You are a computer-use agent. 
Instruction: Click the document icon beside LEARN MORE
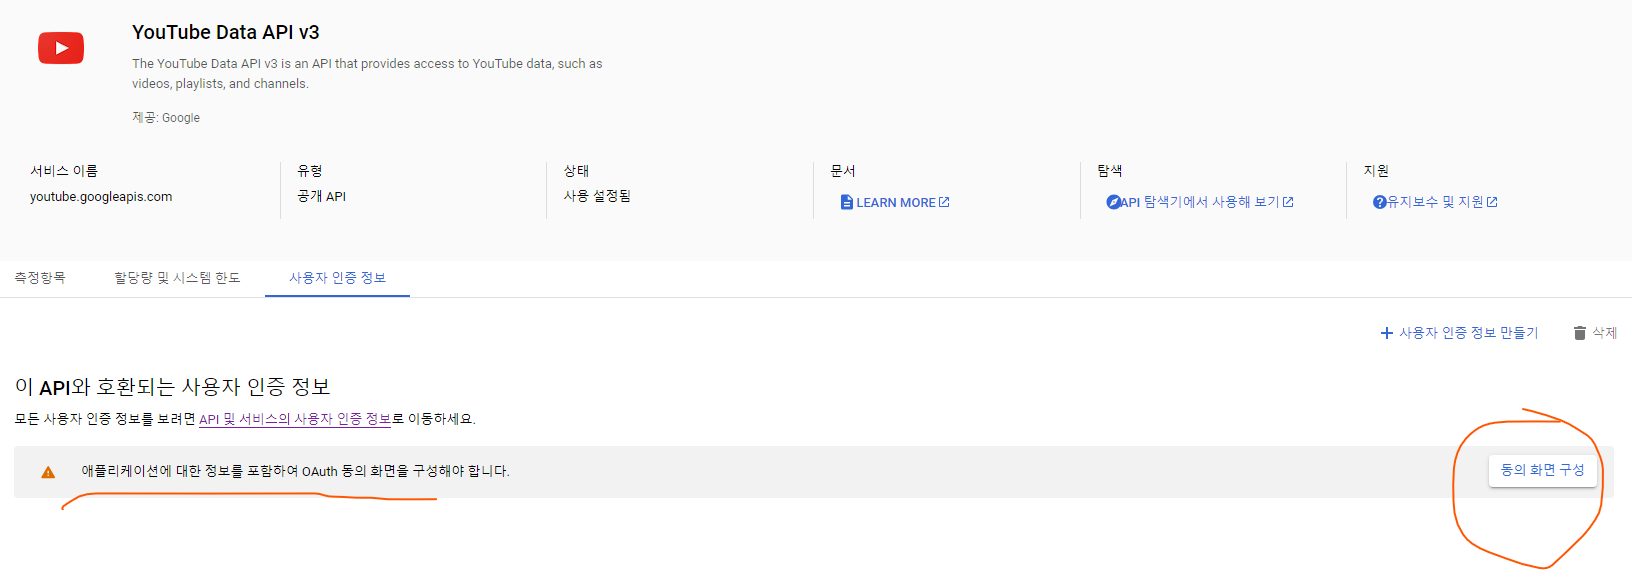click(x=847, y=202)
